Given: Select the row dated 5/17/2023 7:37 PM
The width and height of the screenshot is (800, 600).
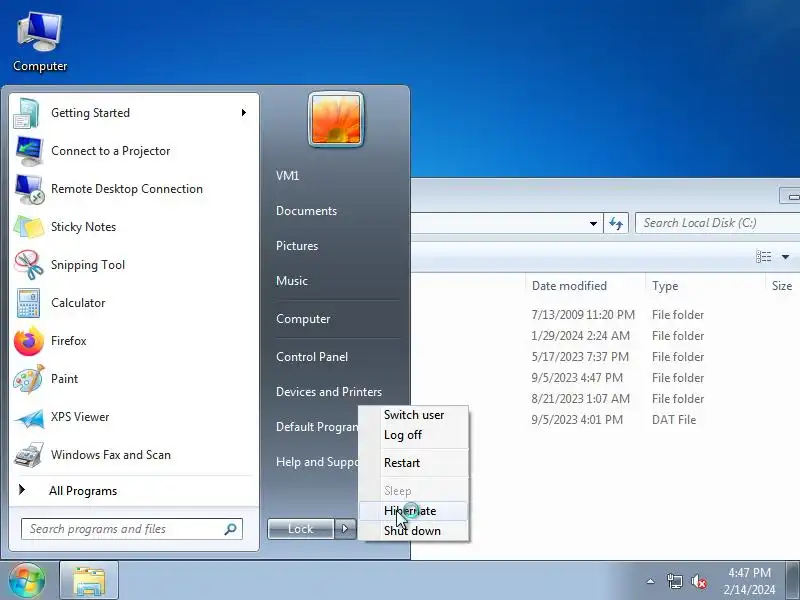Looking at the screenshot, I should click(x=605, y=357).
